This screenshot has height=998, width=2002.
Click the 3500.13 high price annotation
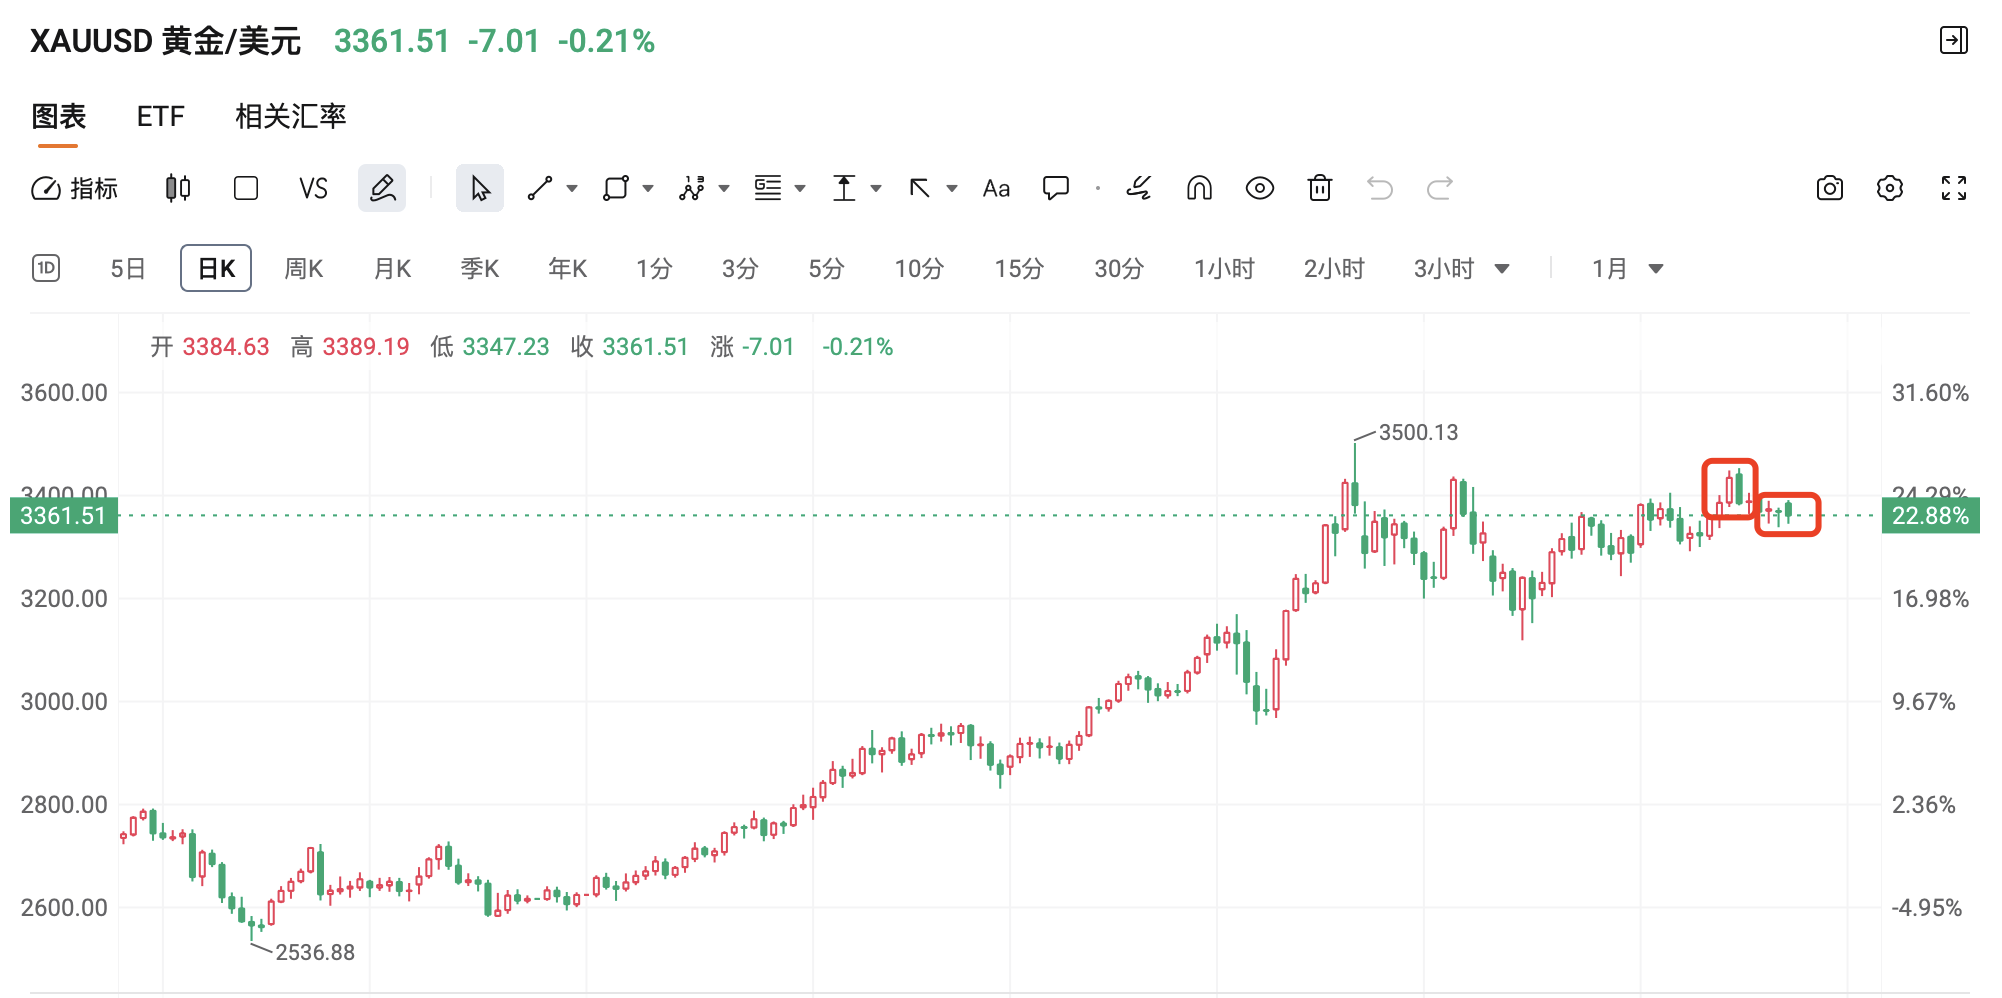coord(1418,432)
